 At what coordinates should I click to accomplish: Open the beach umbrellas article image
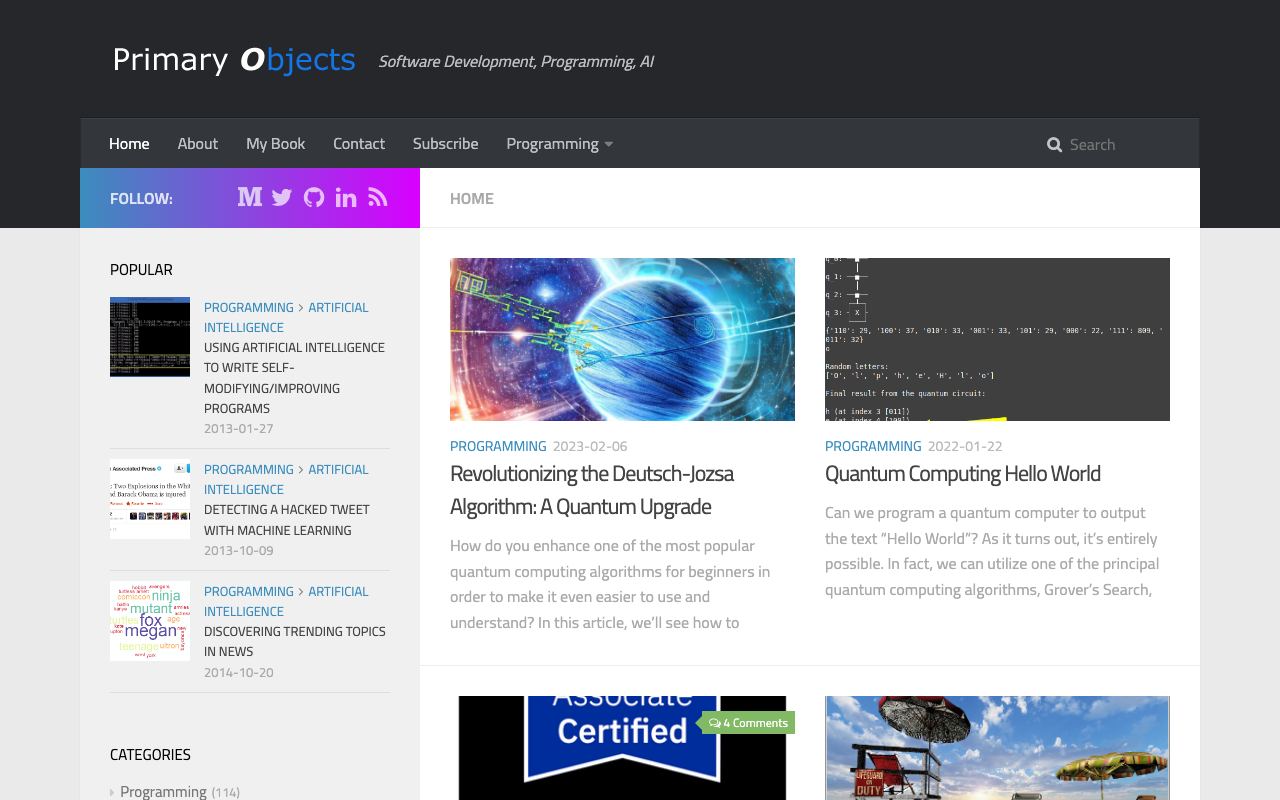[997, 748]
